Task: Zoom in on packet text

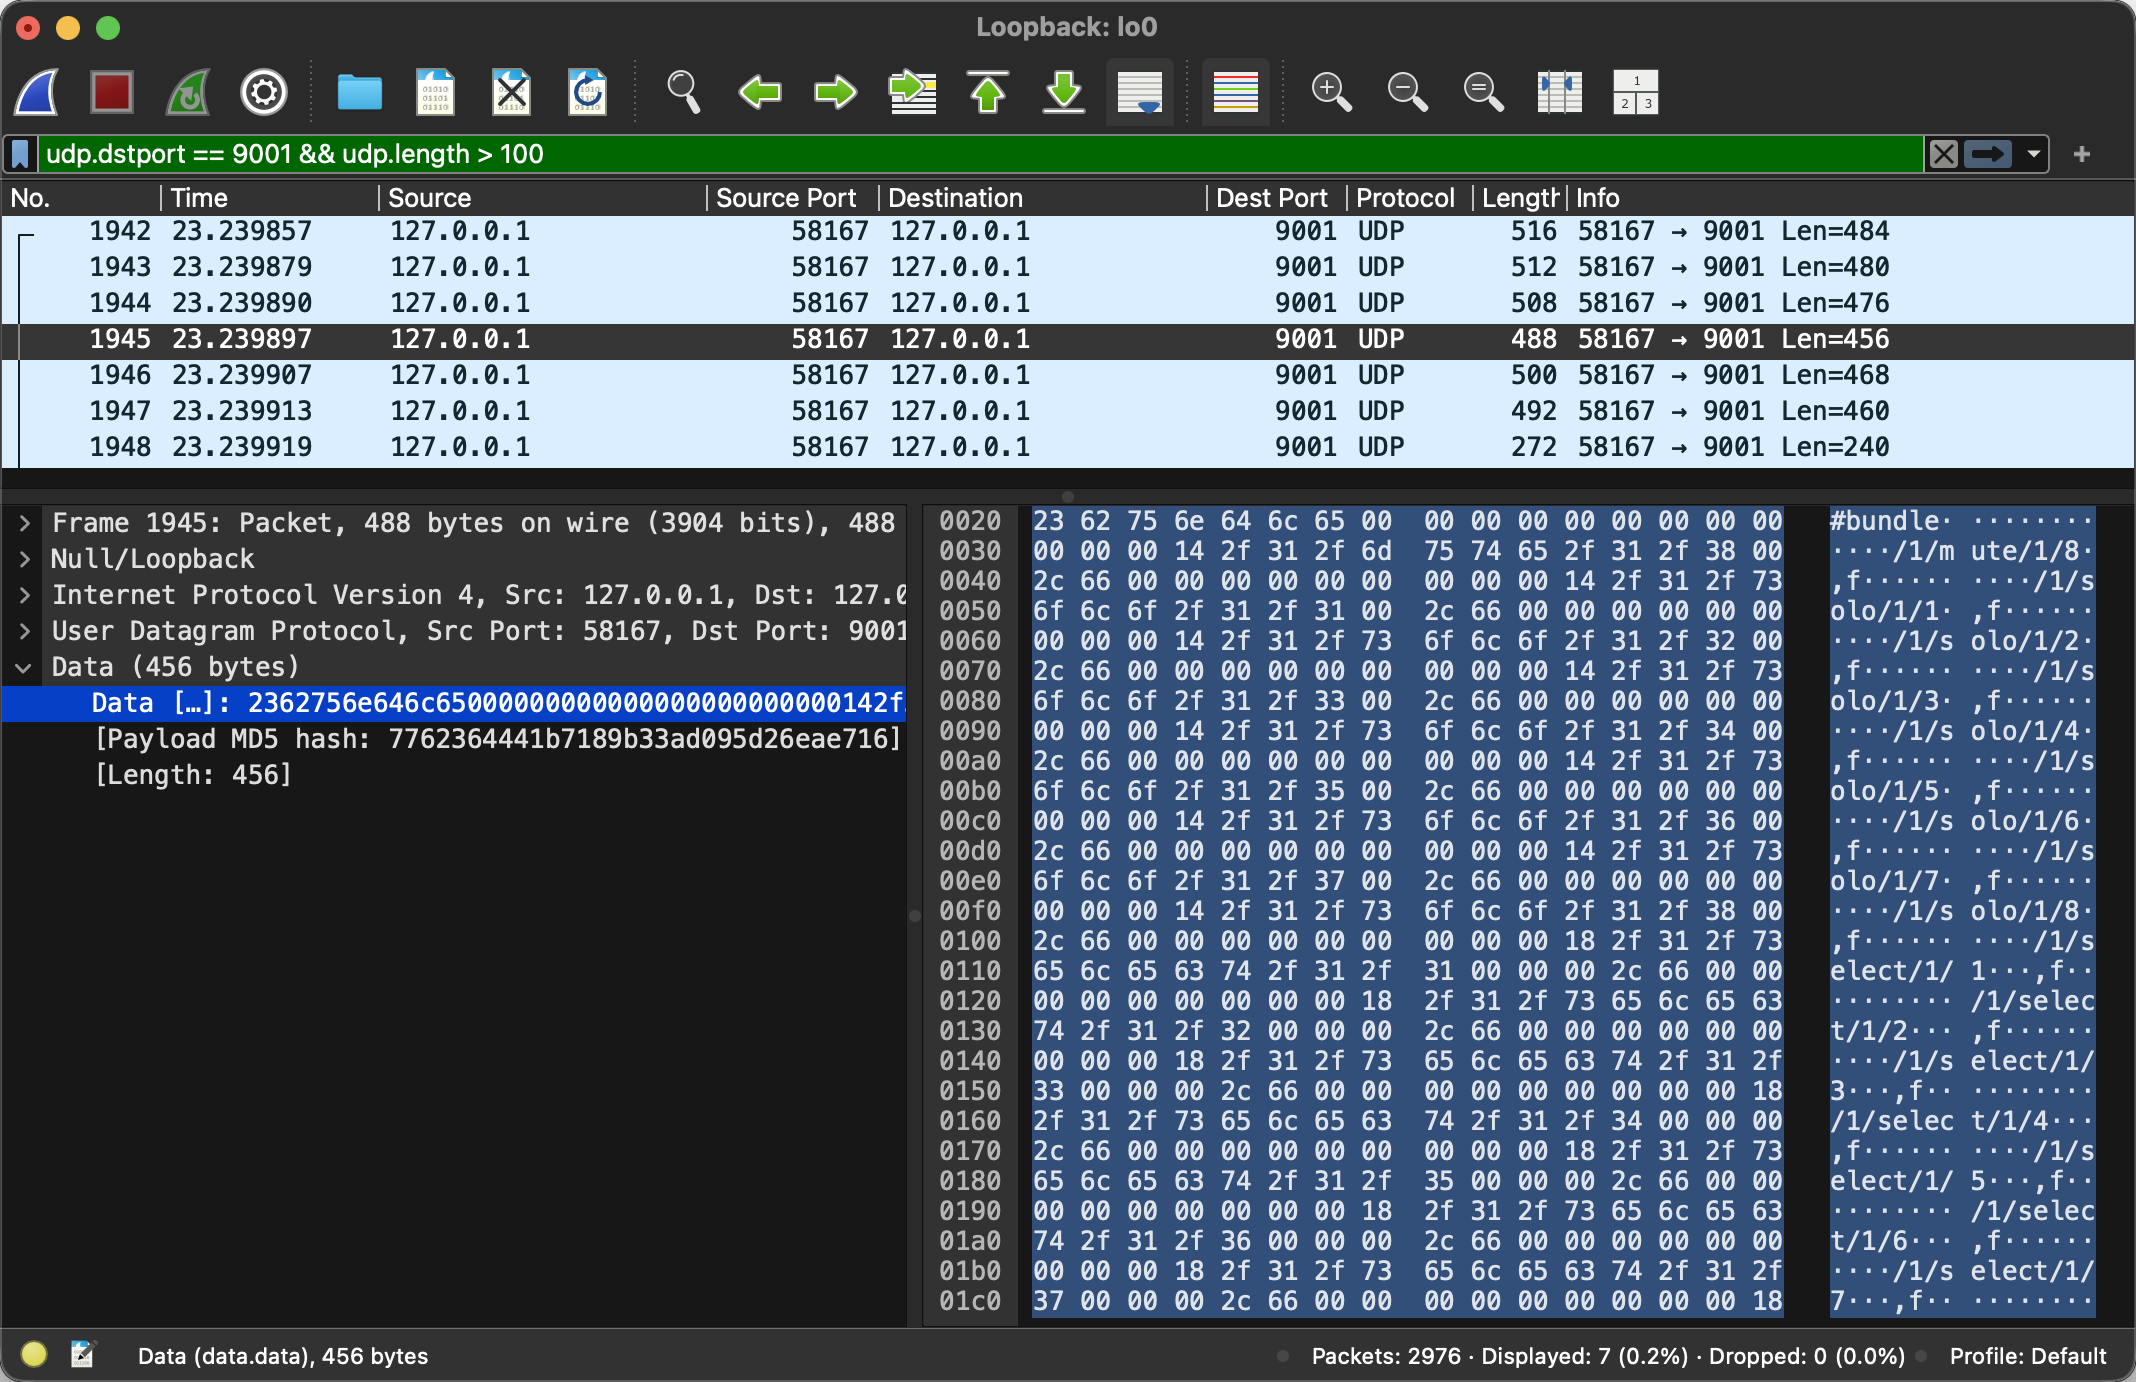Action: pos(1332,93)
